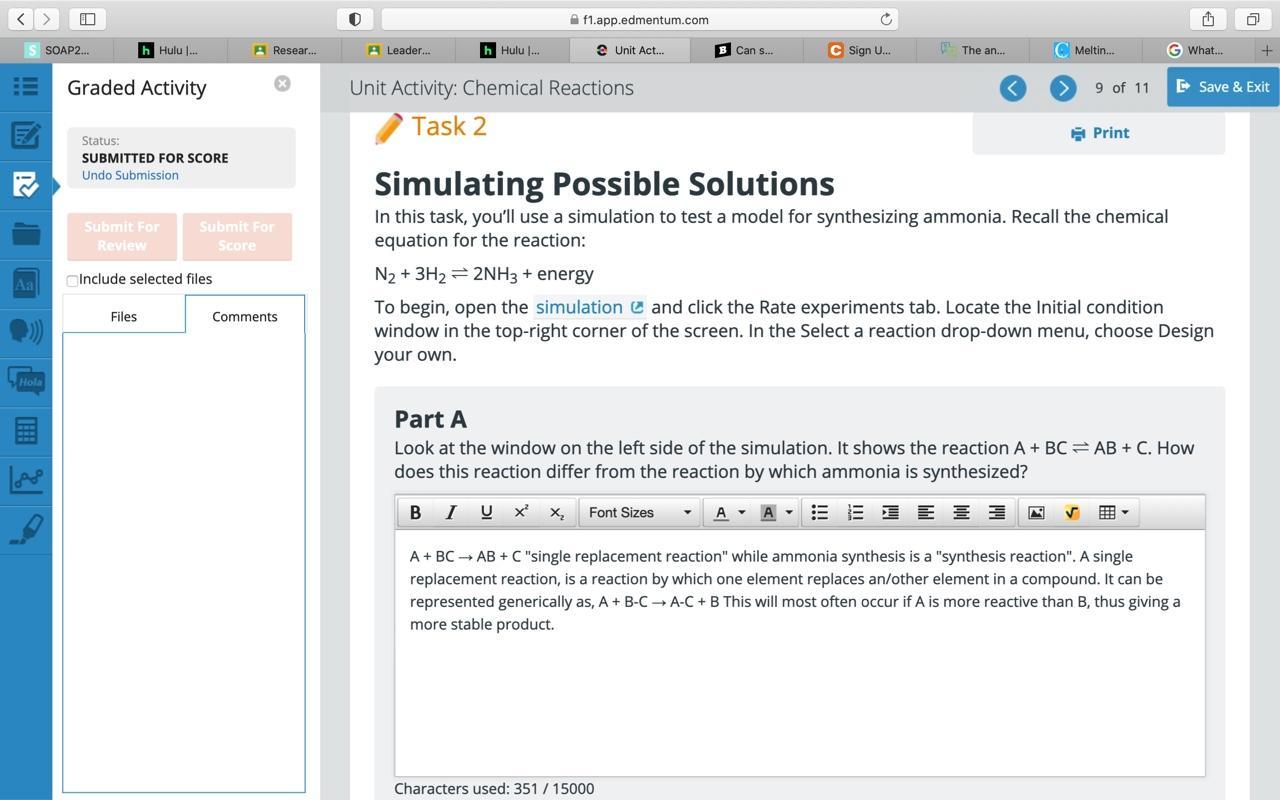The width and height of the screenshot is (1280, 800).
Task: Switch to the Leader... browser tab
Action: coord(399,50)
